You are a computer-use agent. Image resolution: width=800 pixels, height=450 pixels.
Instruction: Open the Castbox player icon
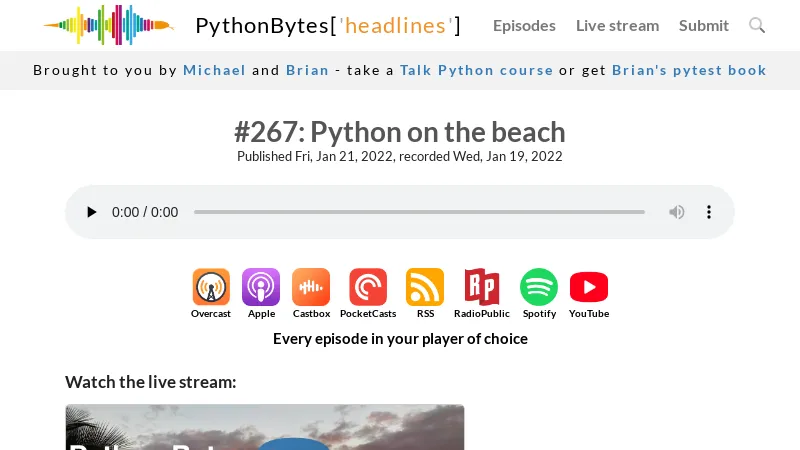(311, 287)
